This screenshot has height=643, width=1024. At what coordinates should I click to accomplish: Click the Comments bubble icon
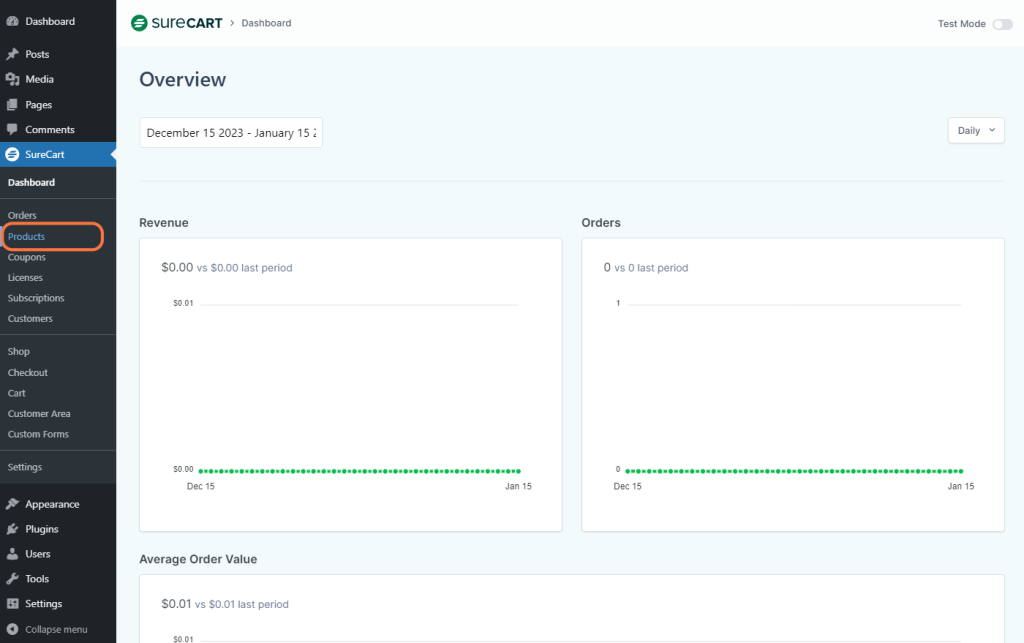12,129
